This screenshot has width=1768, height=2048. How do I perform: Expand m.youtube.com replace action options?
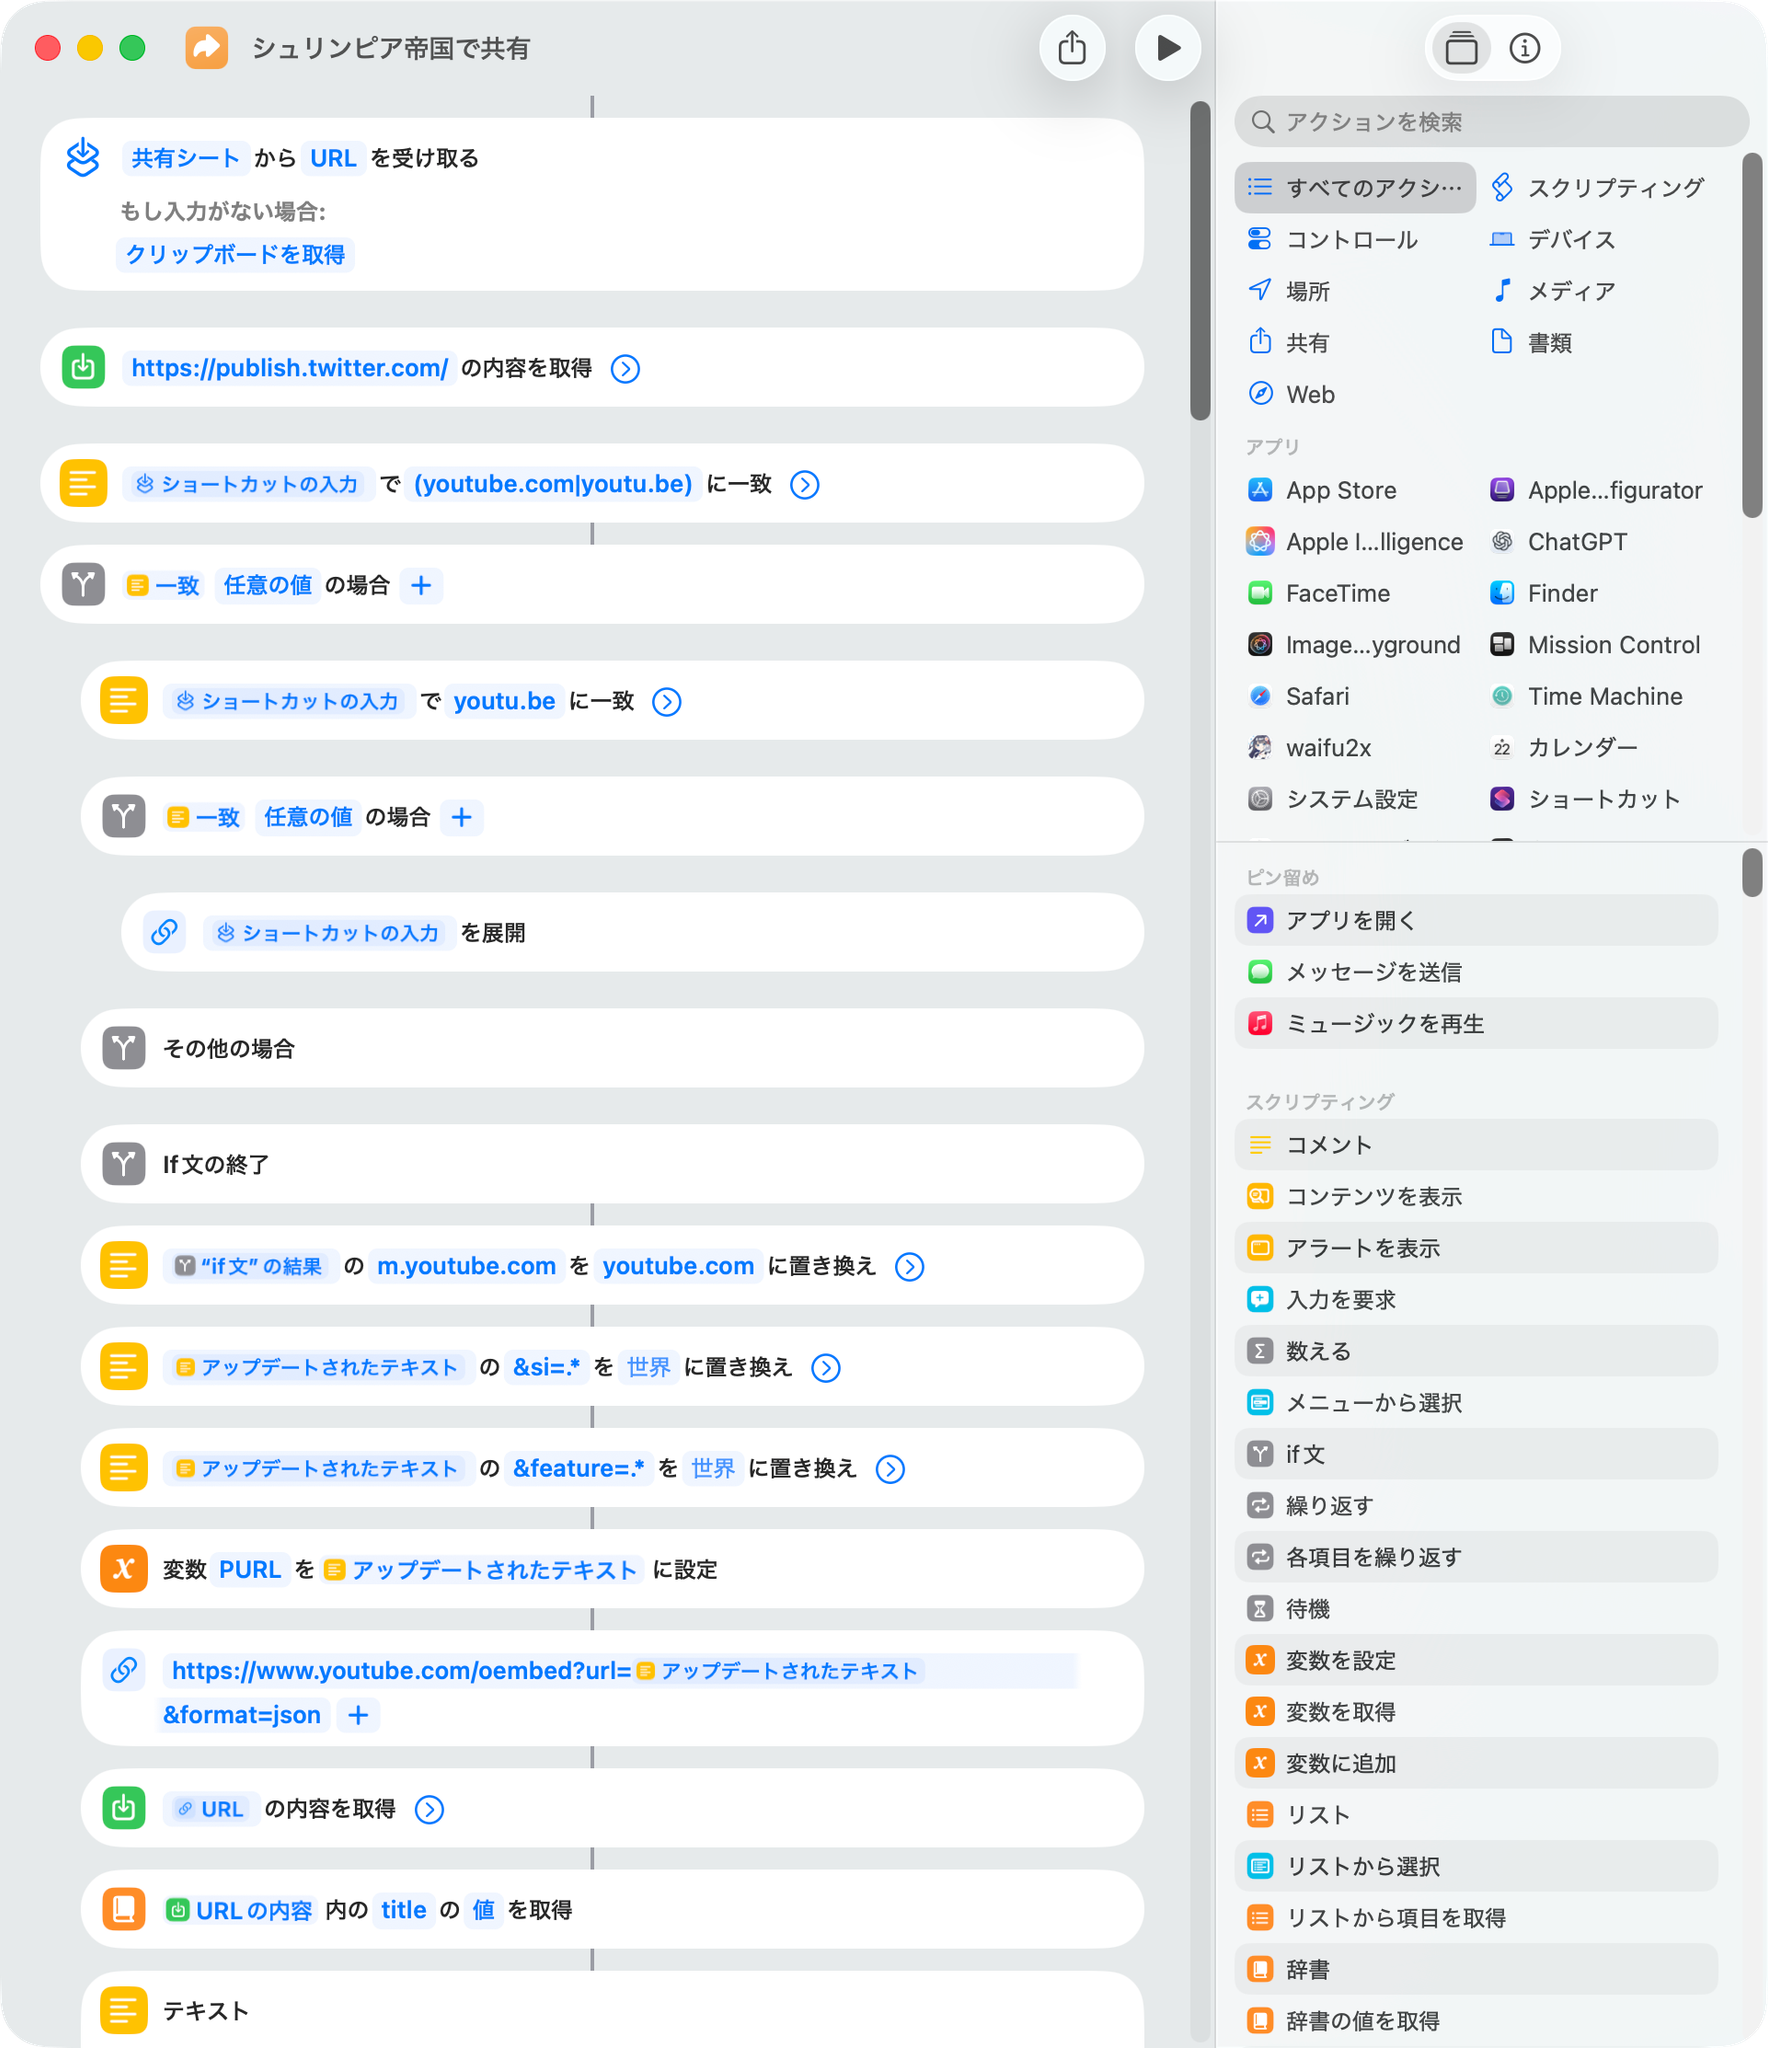(908, 1267)
